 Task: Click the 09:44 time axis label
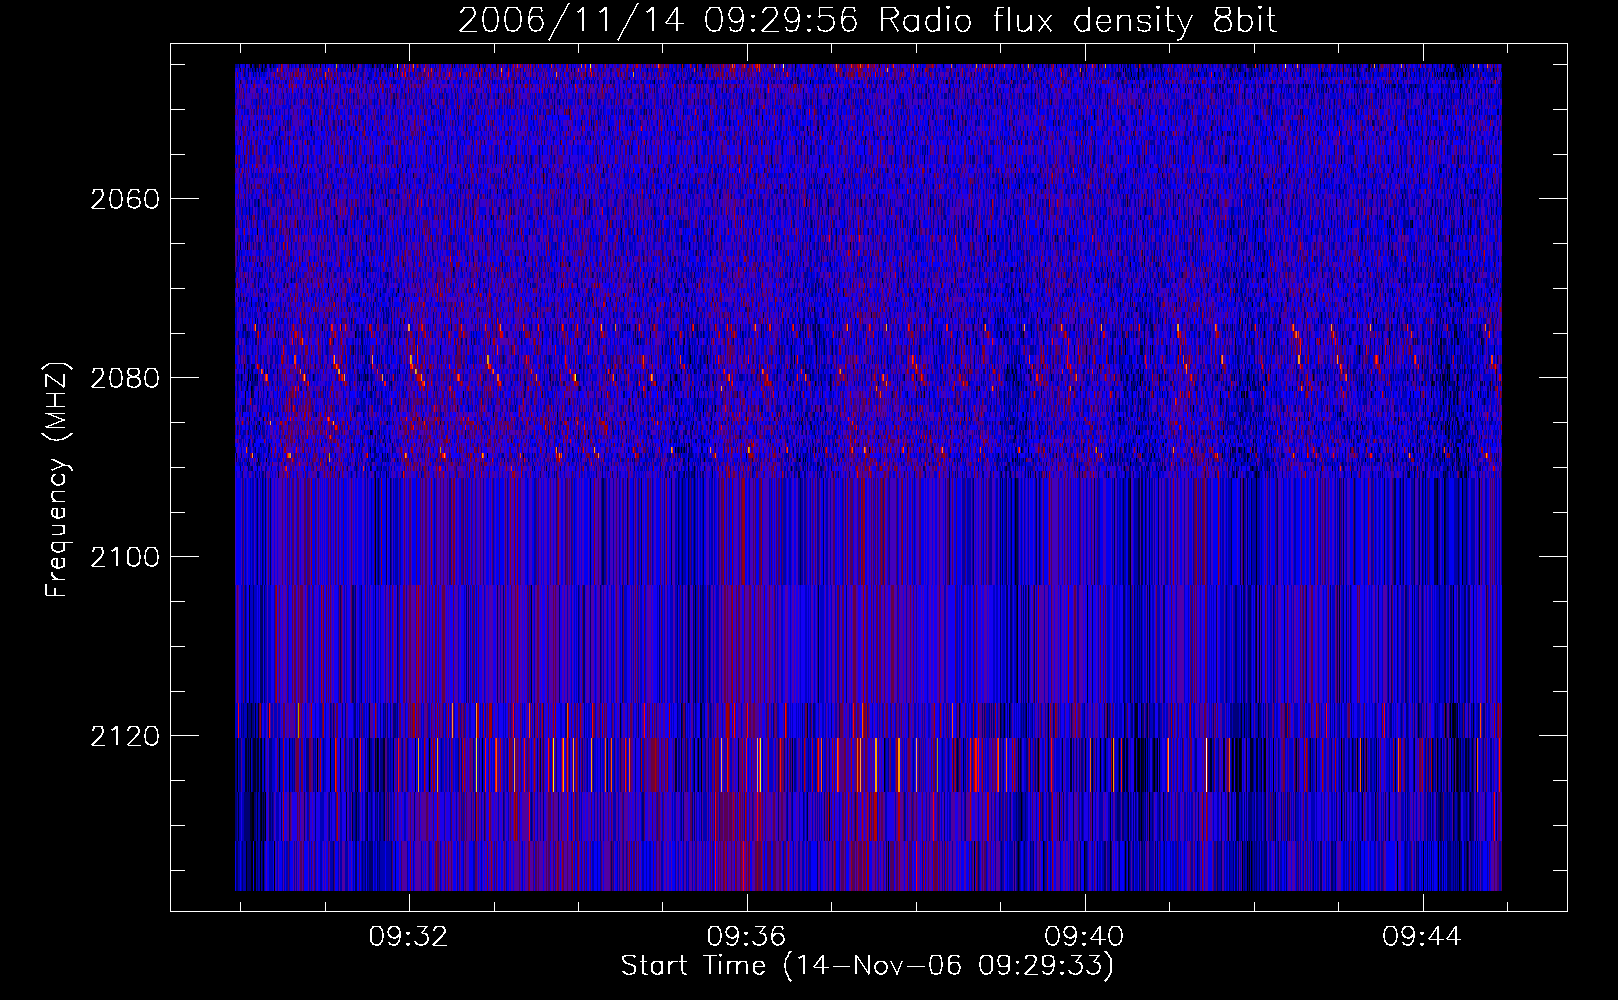(1422, 937)
